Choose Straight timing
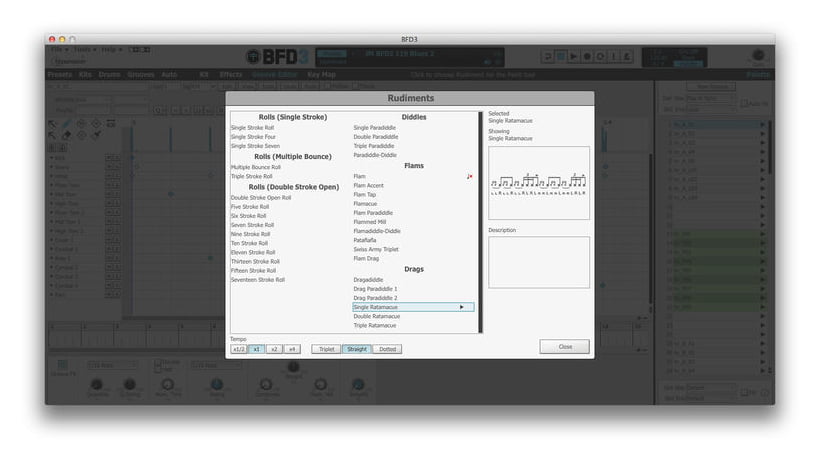 (x=357, y=349)
